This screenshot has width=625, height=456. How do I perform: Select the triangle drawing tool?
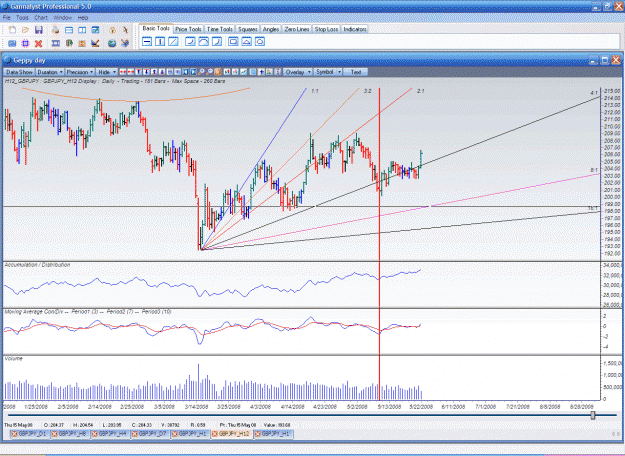click(x=247, y=41)
